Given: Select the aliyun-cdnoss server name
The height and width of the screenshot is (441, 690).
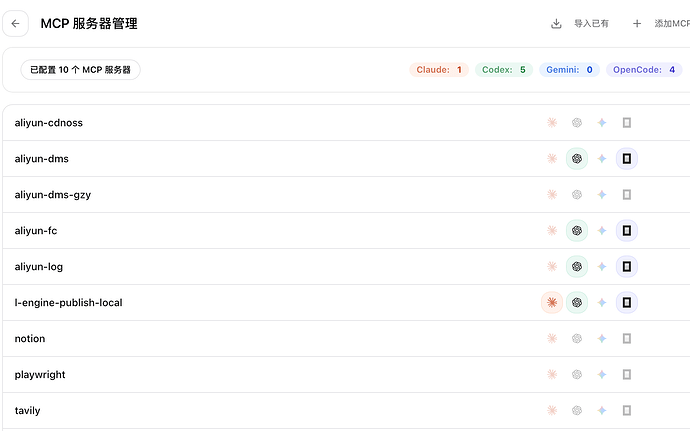Looking at the screenshot, I should [48, 123].
